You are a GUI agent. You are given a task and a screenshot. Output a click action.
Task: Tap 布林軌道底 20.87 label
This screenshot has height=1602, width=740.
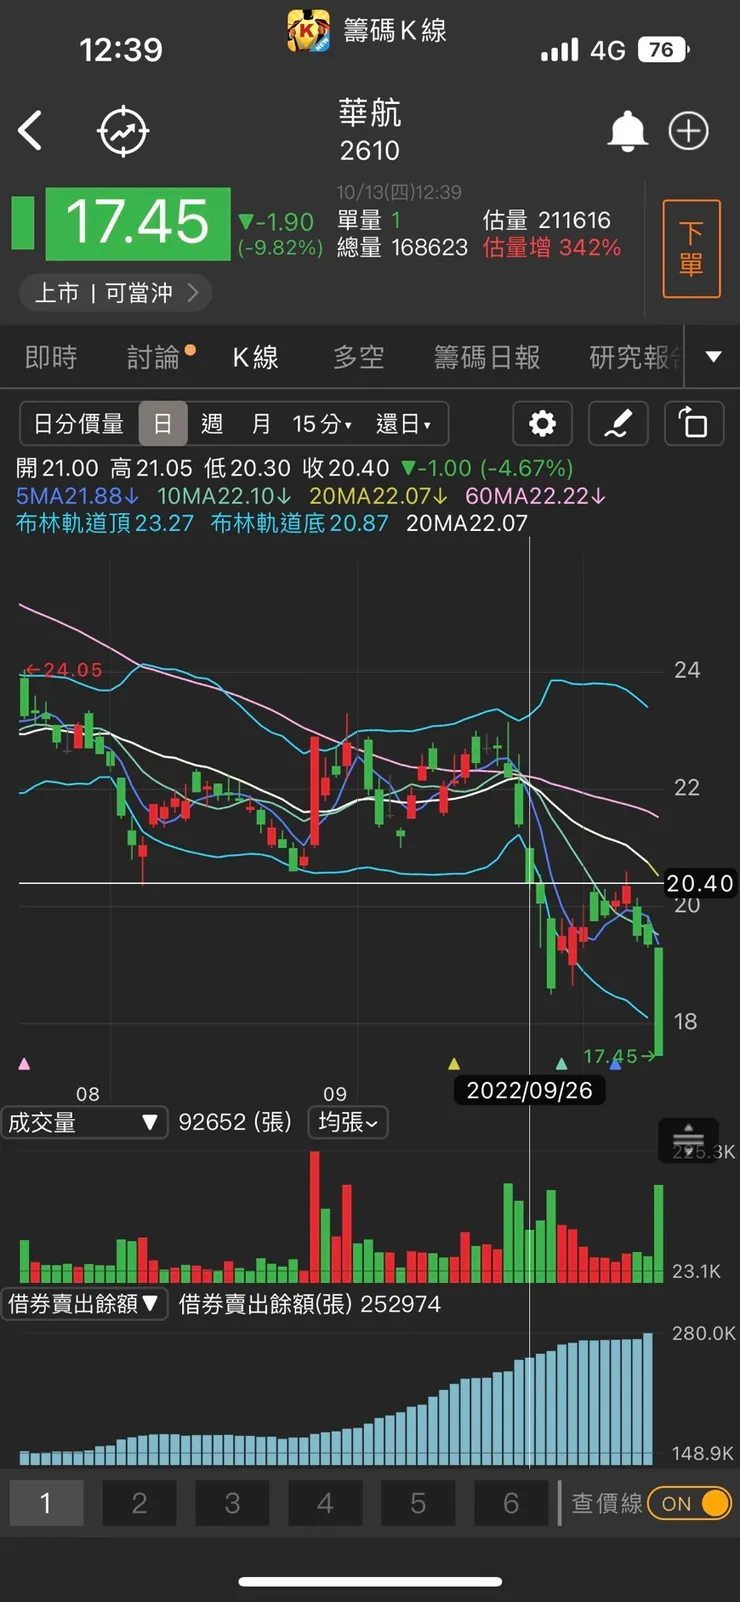click(x=299, y=523)
